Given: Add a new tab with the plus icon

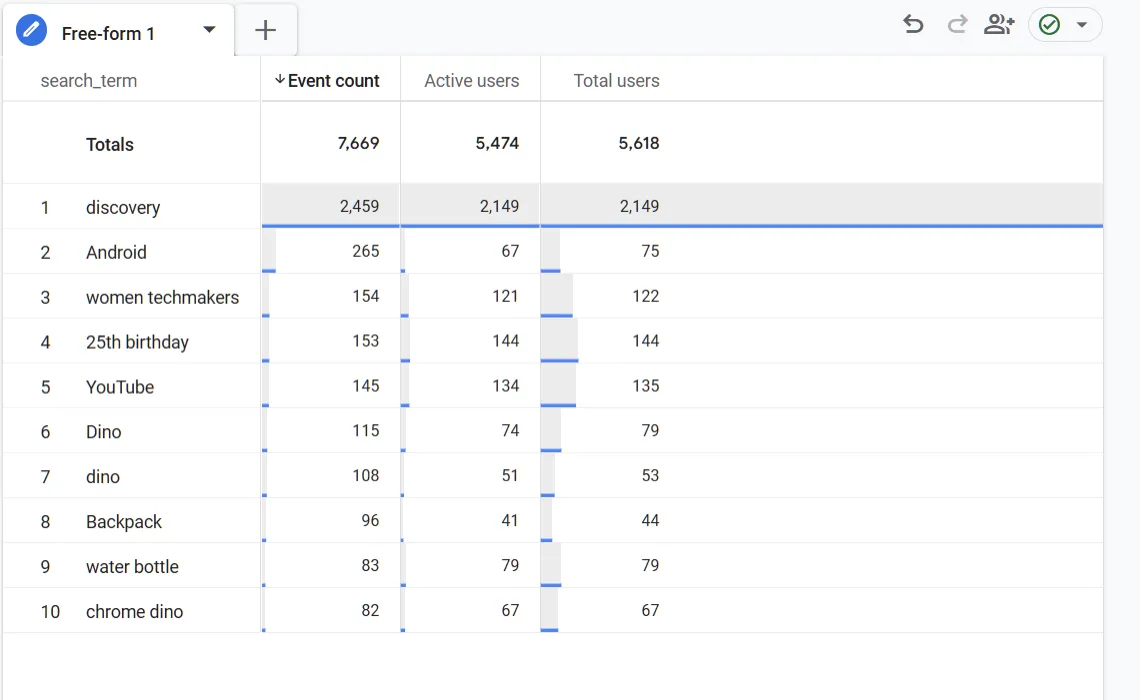Looking at the screenshot, I should pos(265,31).
